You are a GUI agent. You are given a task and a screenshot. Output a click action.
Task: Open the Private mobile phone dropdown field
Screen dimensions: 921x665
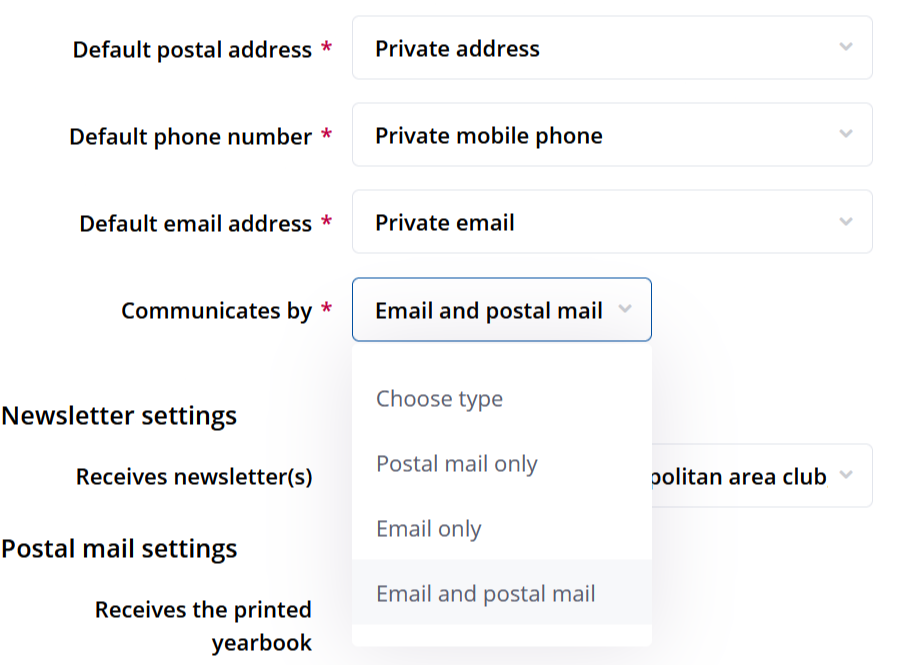(x=600, y=135)
